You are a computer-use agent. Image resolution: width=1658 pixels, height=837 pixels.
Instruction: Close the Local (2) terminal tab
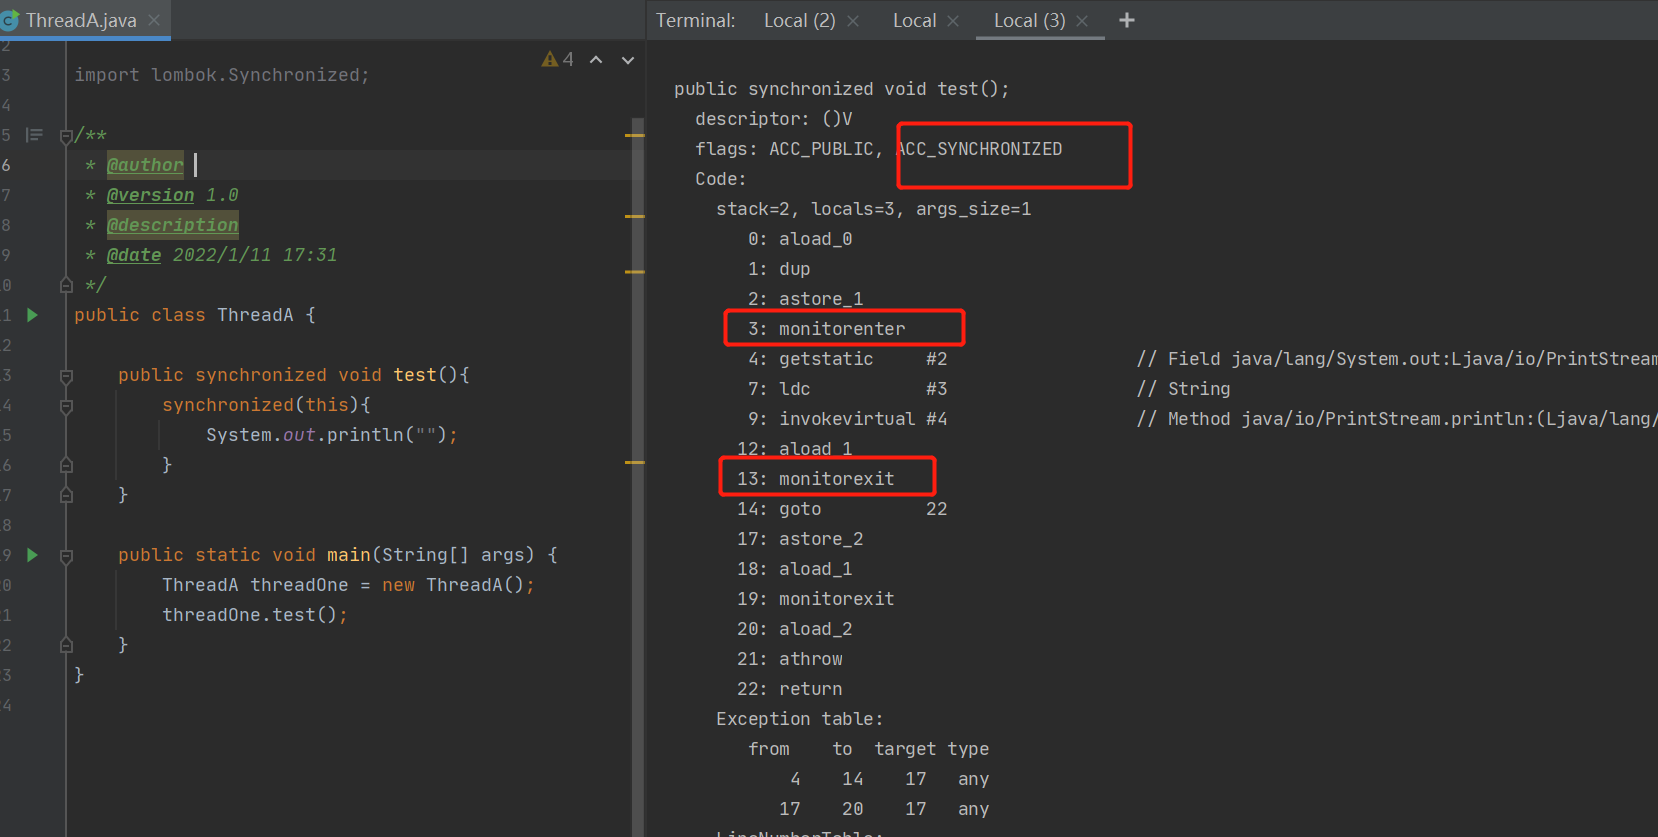(853, 21)
